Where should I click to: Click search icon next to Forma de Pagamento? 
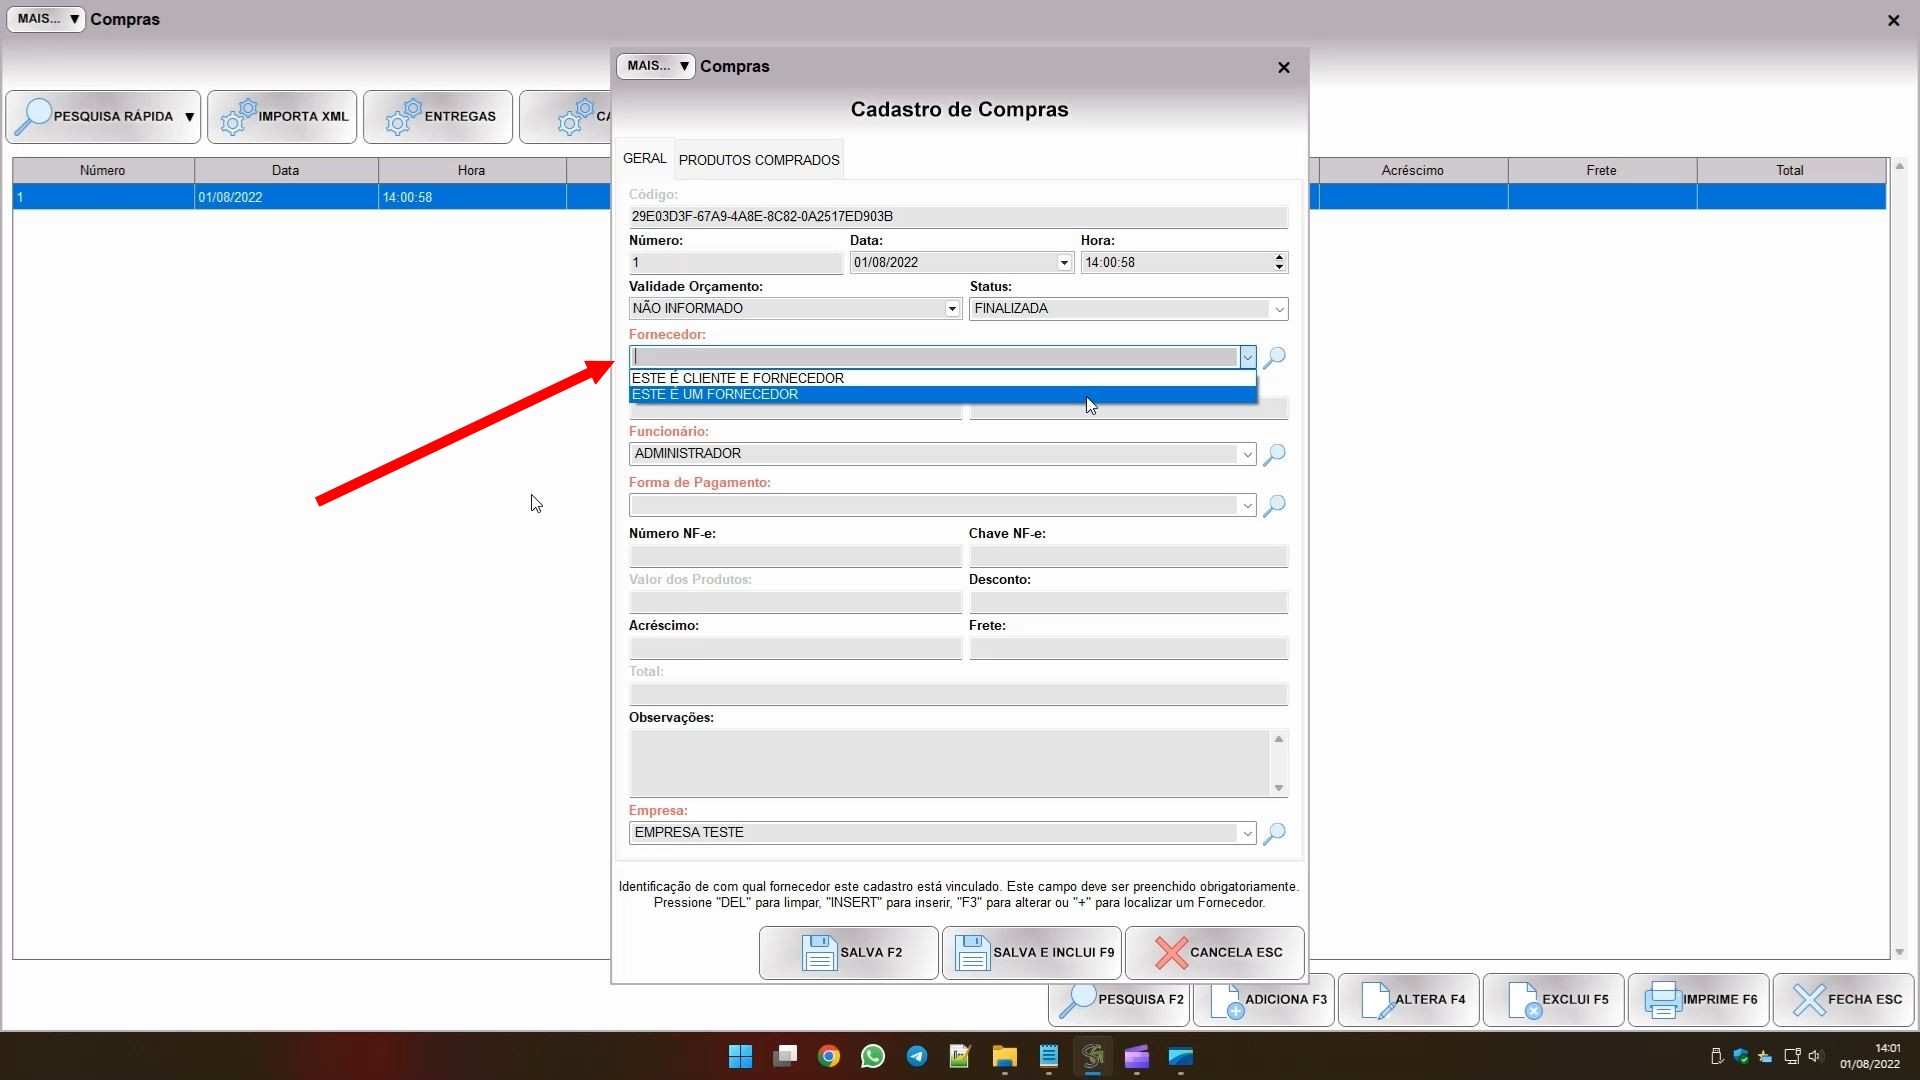1274,506
